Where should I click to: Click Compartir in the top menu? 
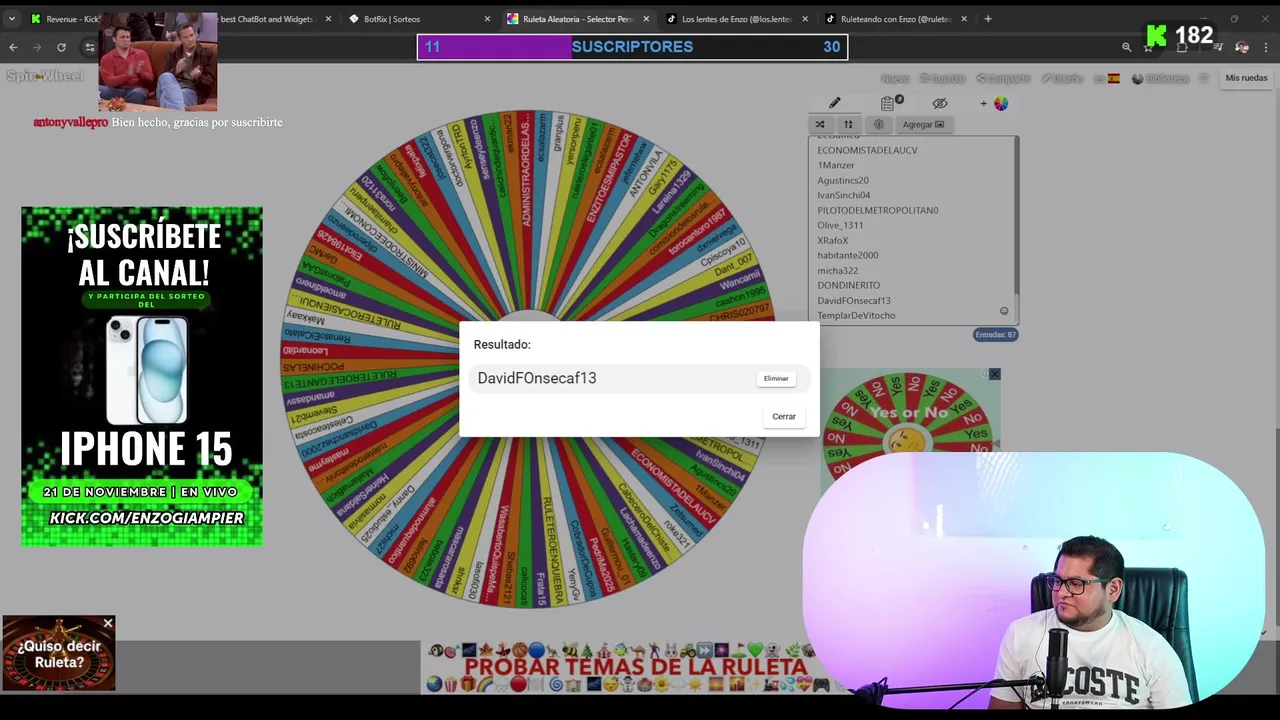point(1003,78)
